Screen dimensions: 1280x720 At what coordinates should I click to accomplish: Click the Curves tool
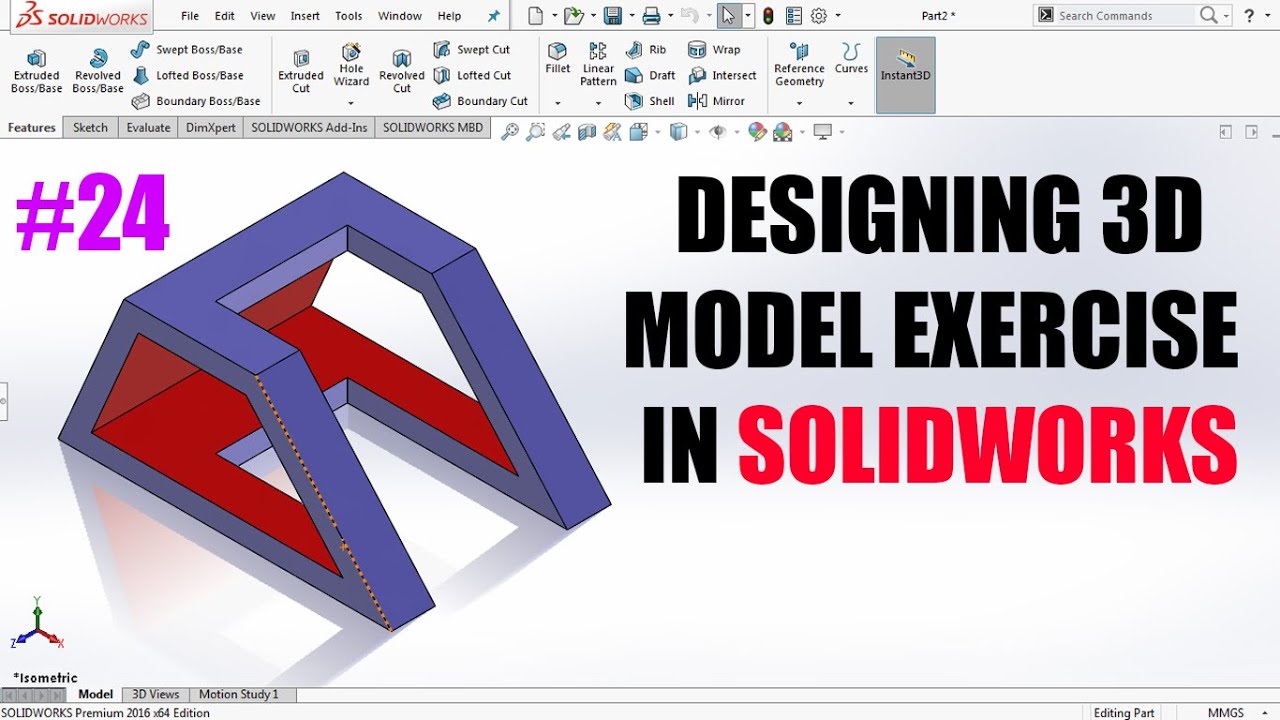click(x=851, y=59)
